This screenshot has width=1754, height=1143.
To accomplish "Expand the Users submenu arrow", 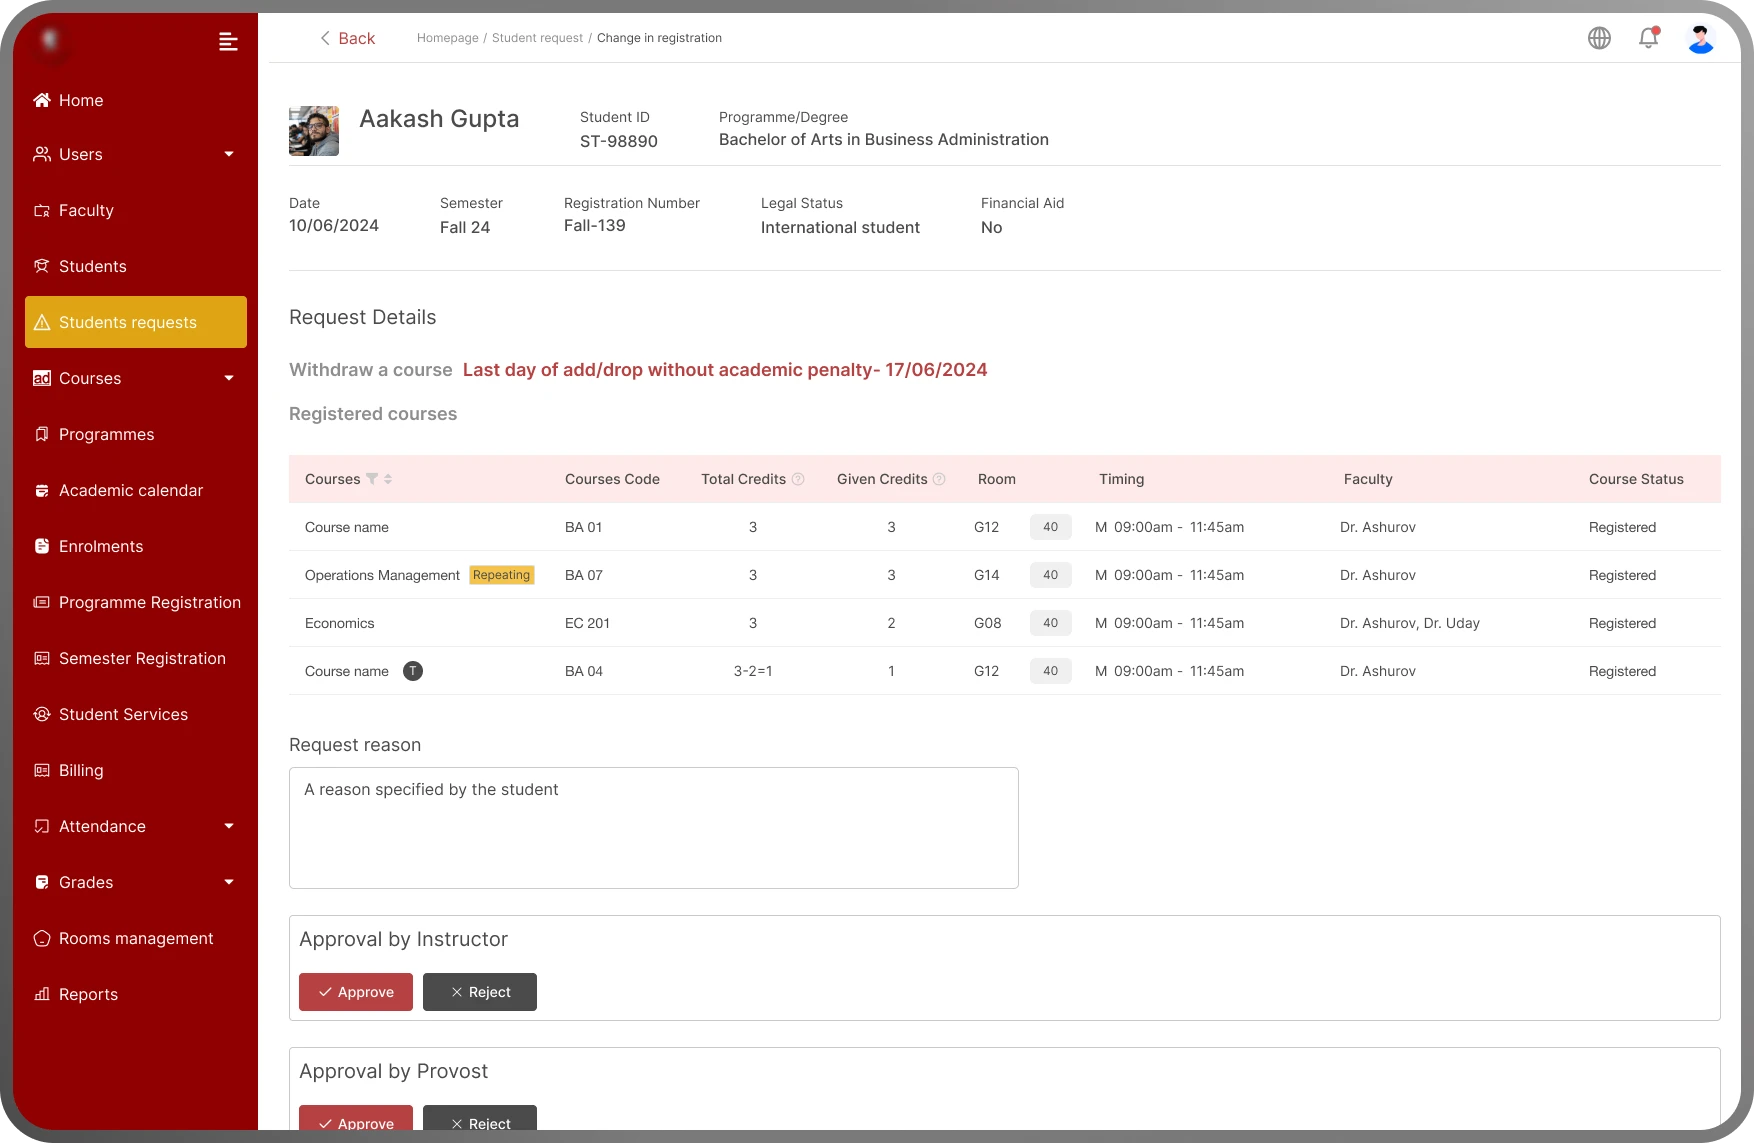I will 229,154.
